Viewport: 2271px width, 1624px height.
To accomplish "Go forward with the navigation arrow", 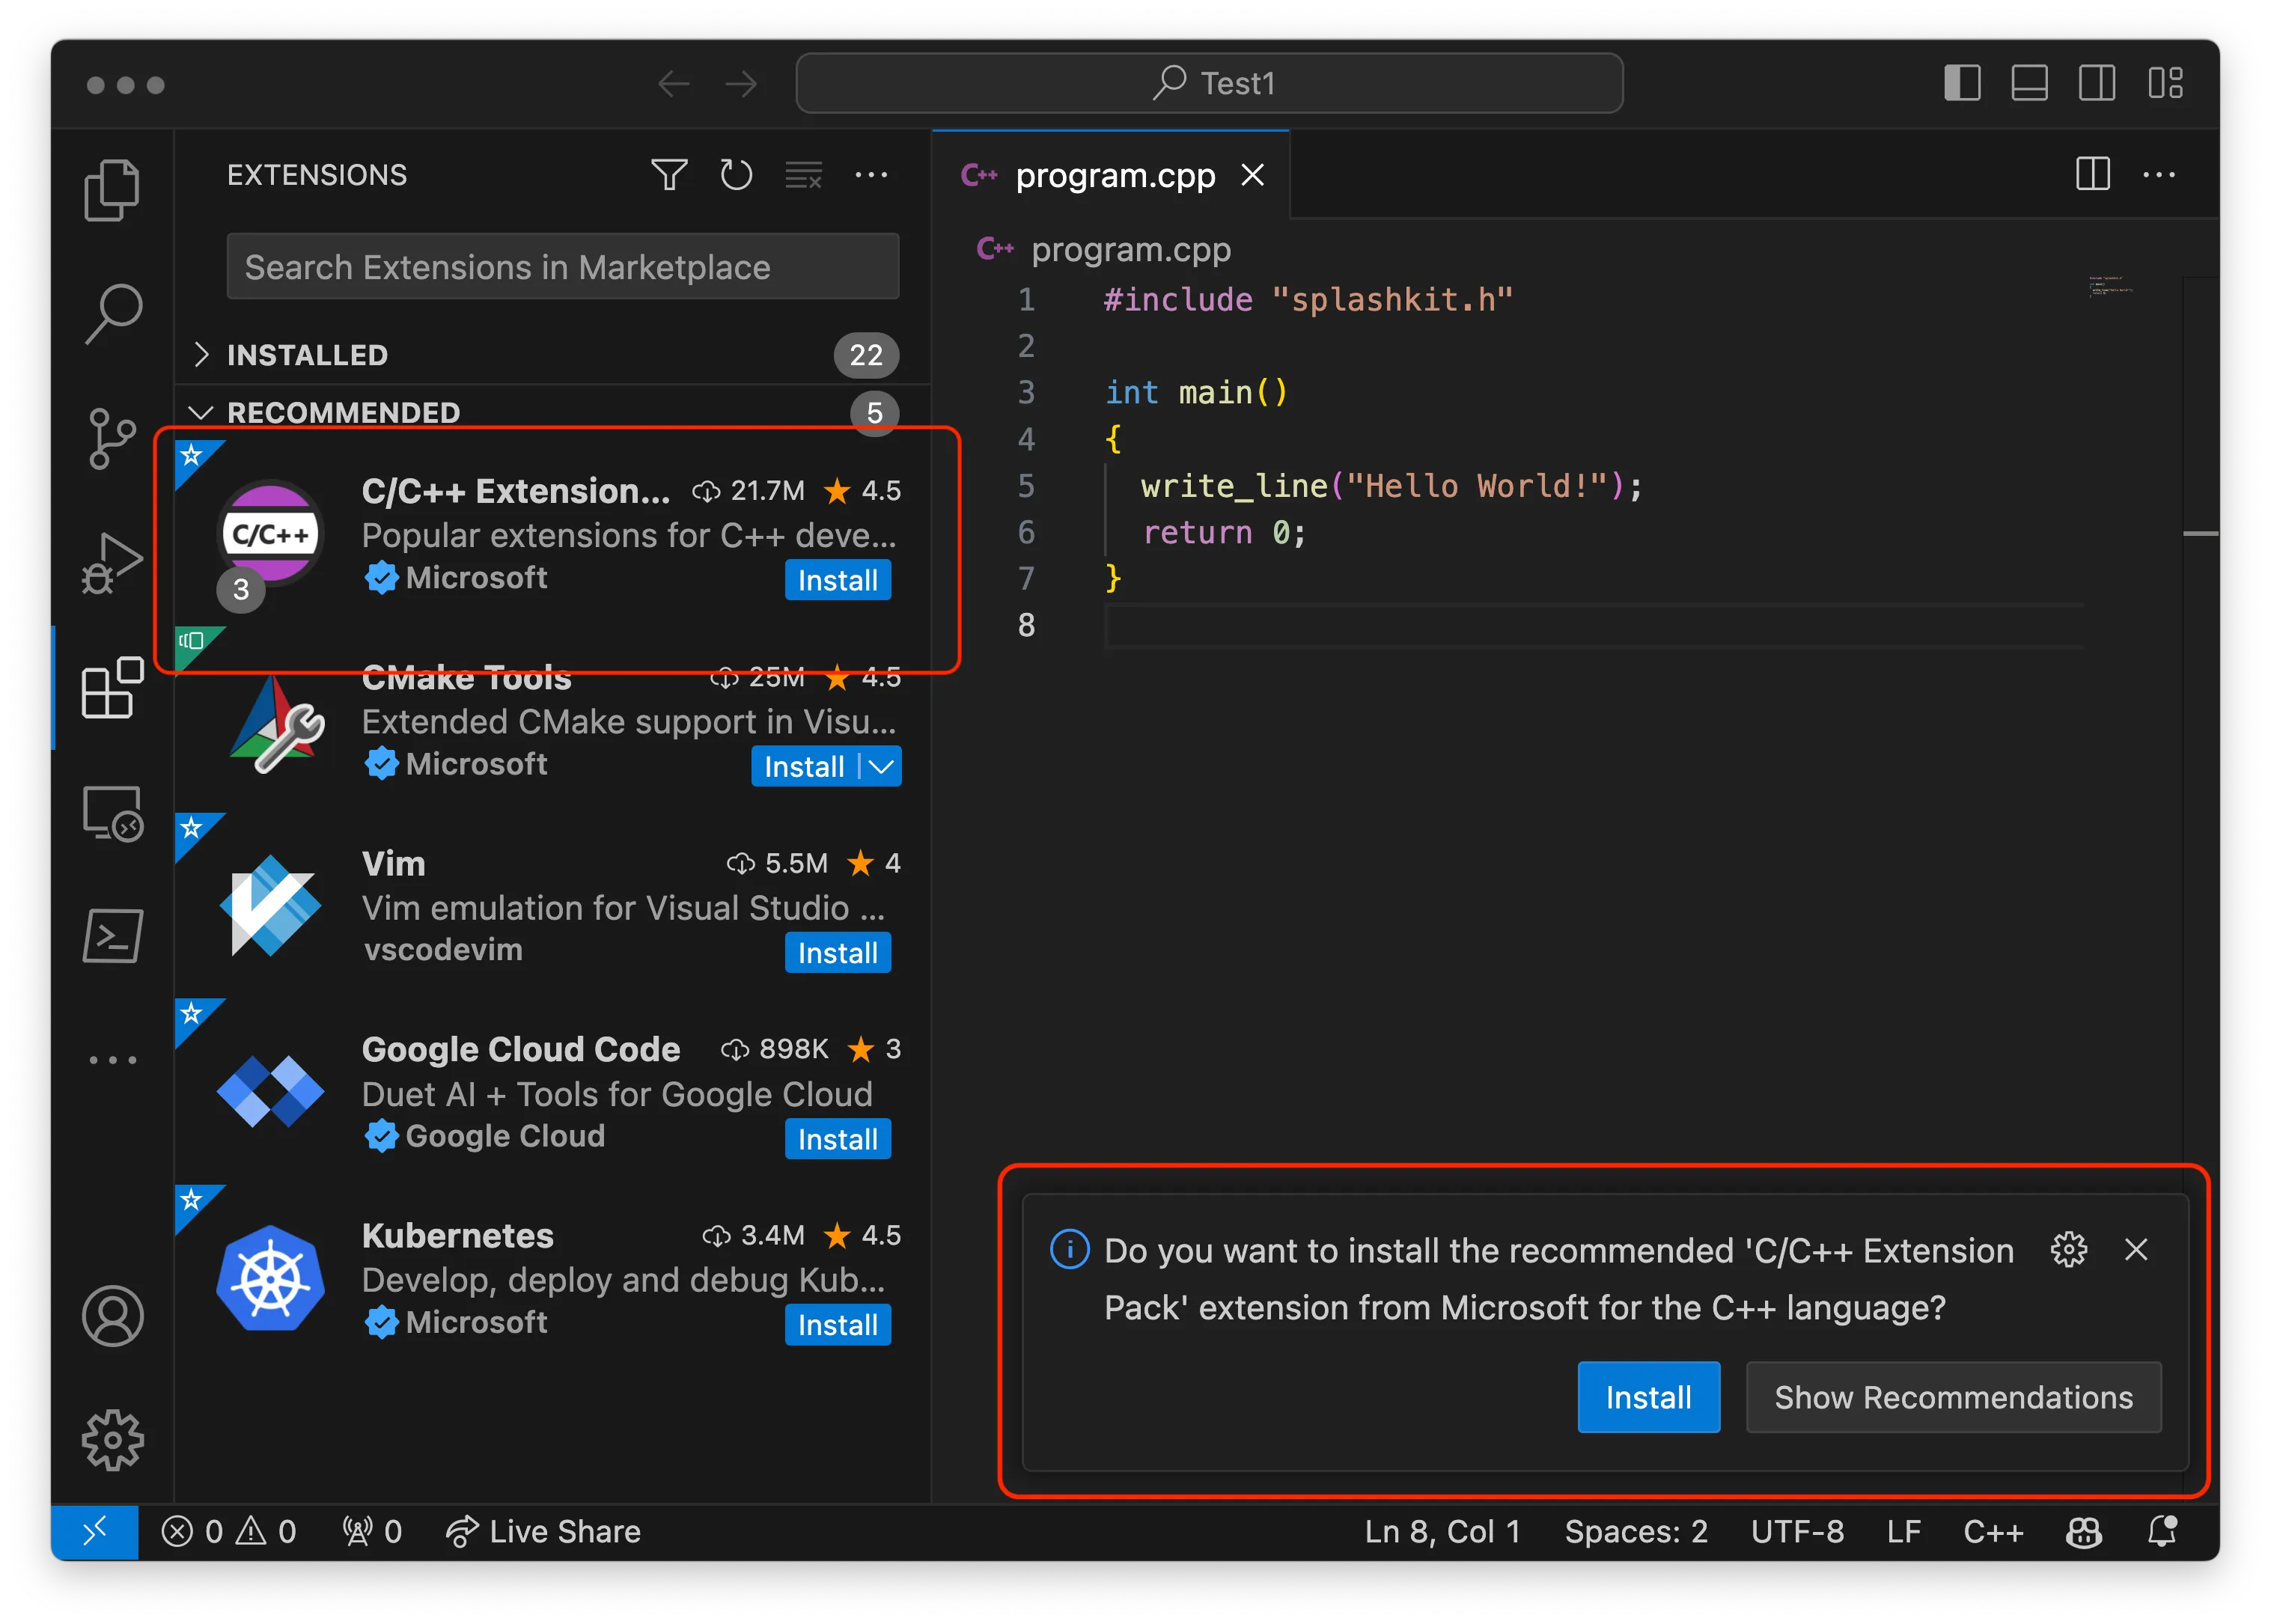I will point(741,84).
